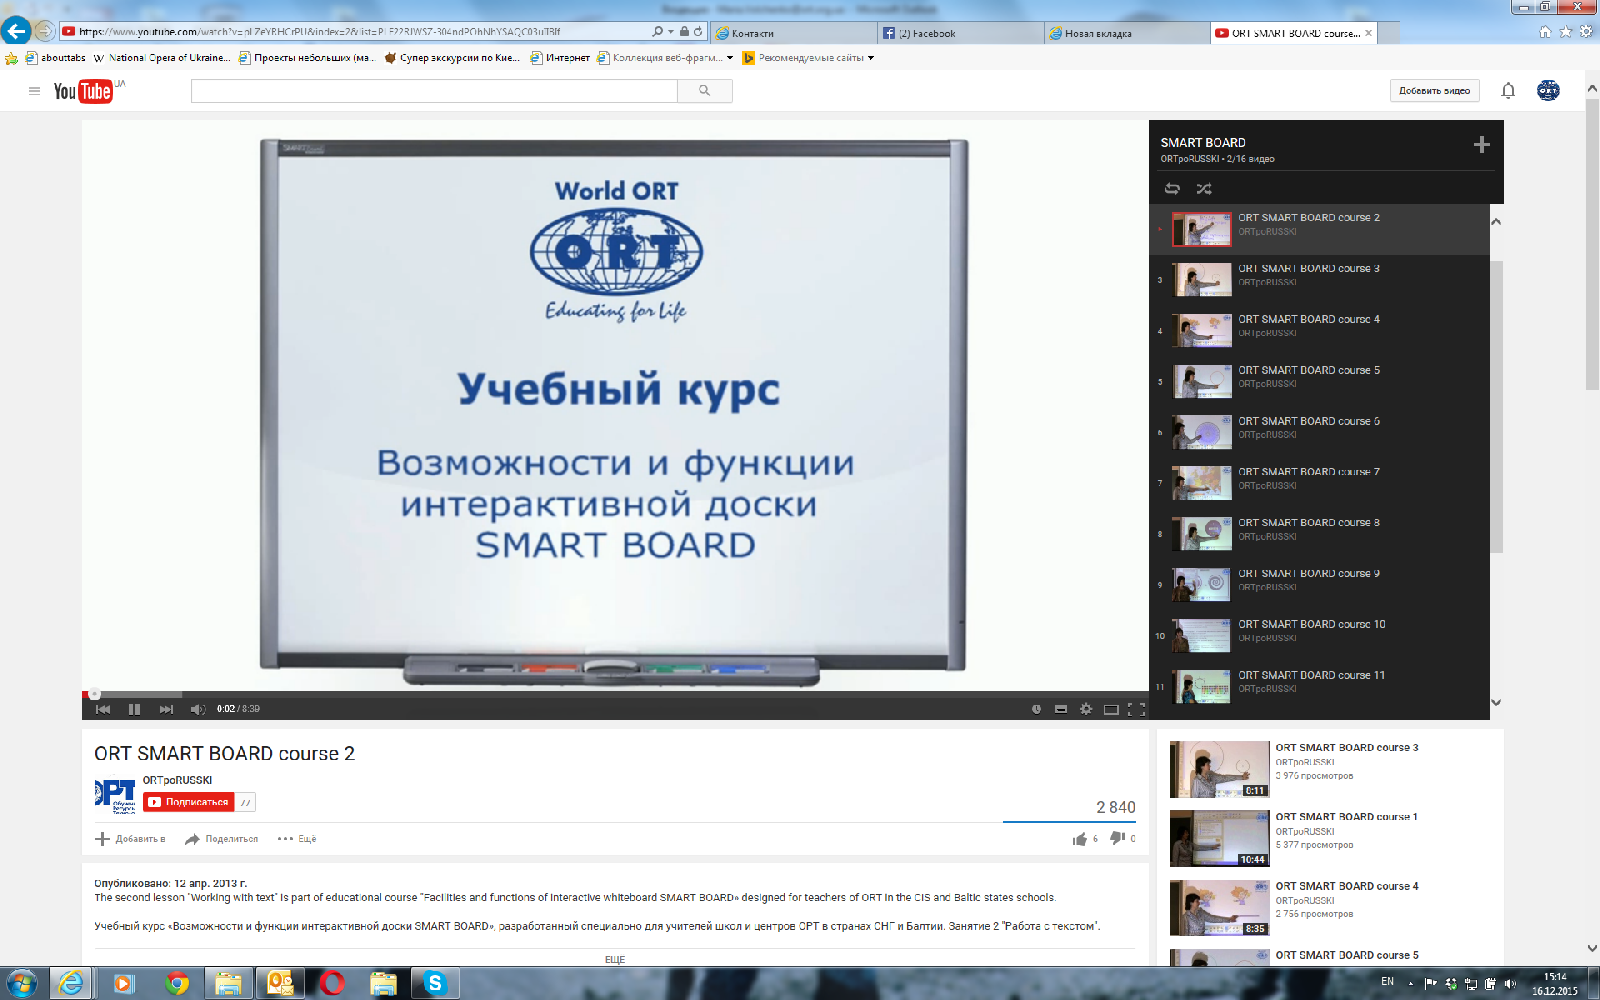
Task: Open suggested video course 4 thumbnail
Action: click(x=1219, y=908)
